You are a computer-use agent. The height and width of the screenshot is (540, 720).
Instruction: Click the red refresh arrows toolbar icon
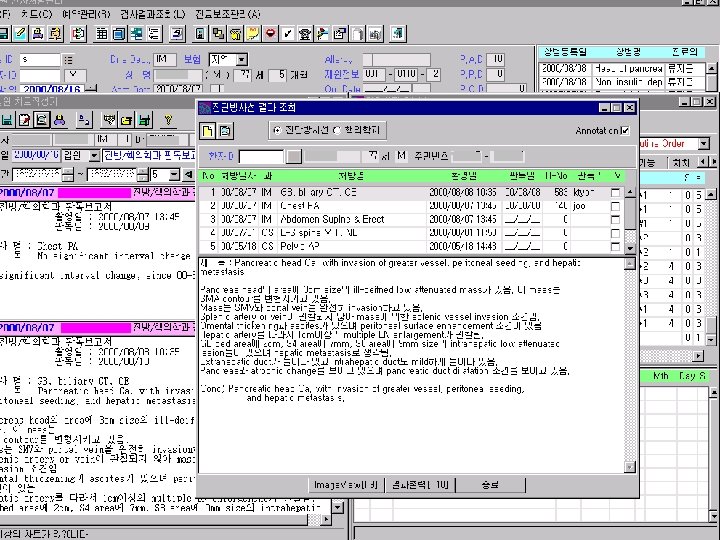tap(79, 34)
